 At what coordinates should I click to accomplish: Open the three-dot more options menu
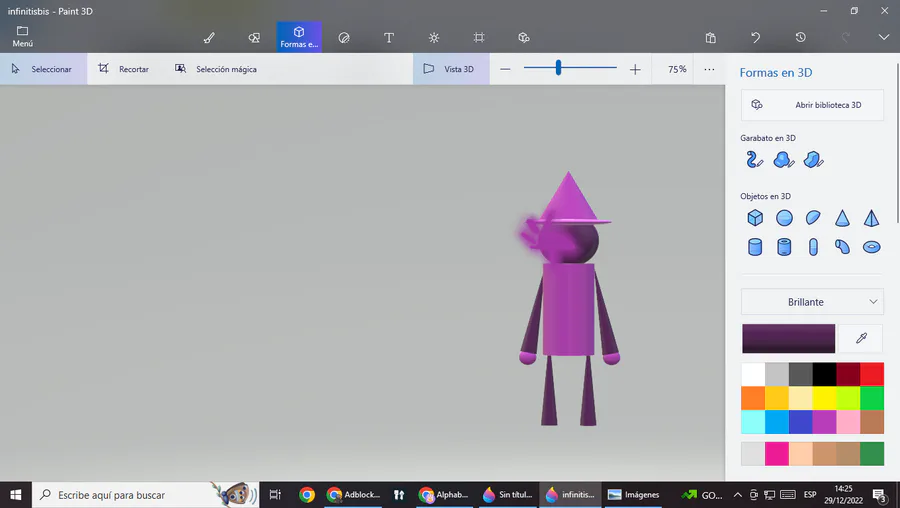coord(709,69)
